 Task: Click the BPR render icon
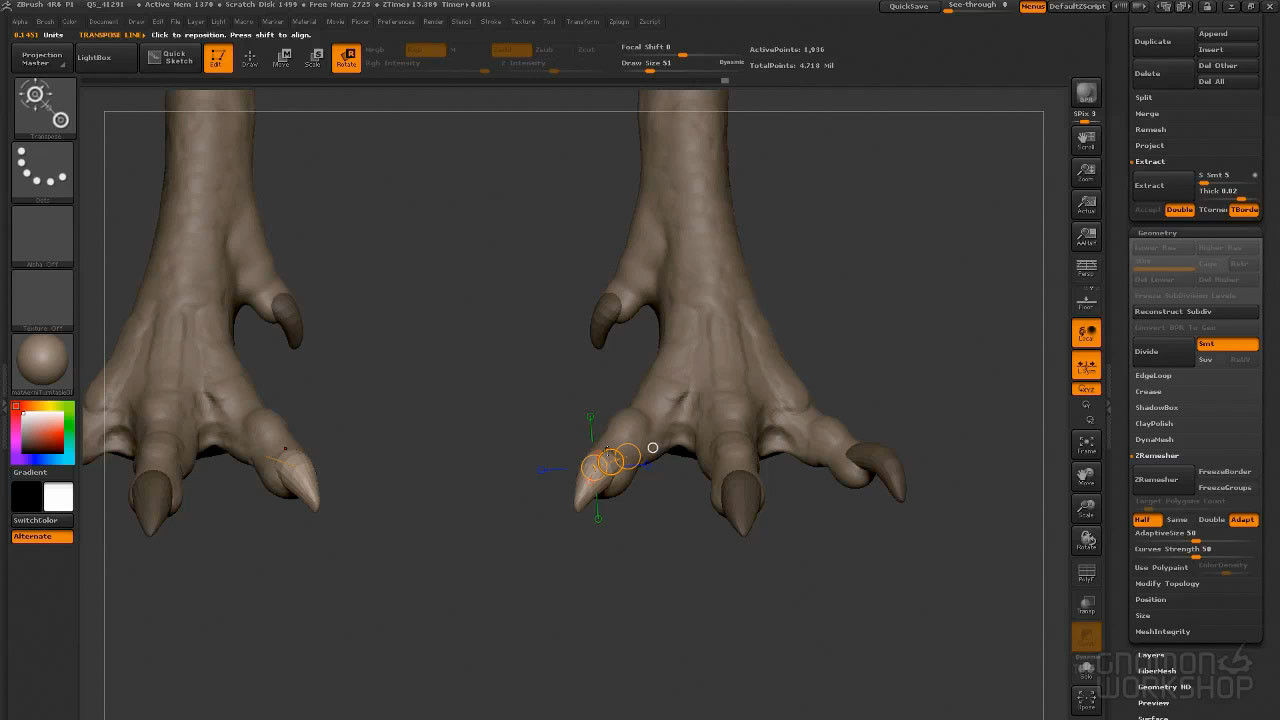point(1086,93)
